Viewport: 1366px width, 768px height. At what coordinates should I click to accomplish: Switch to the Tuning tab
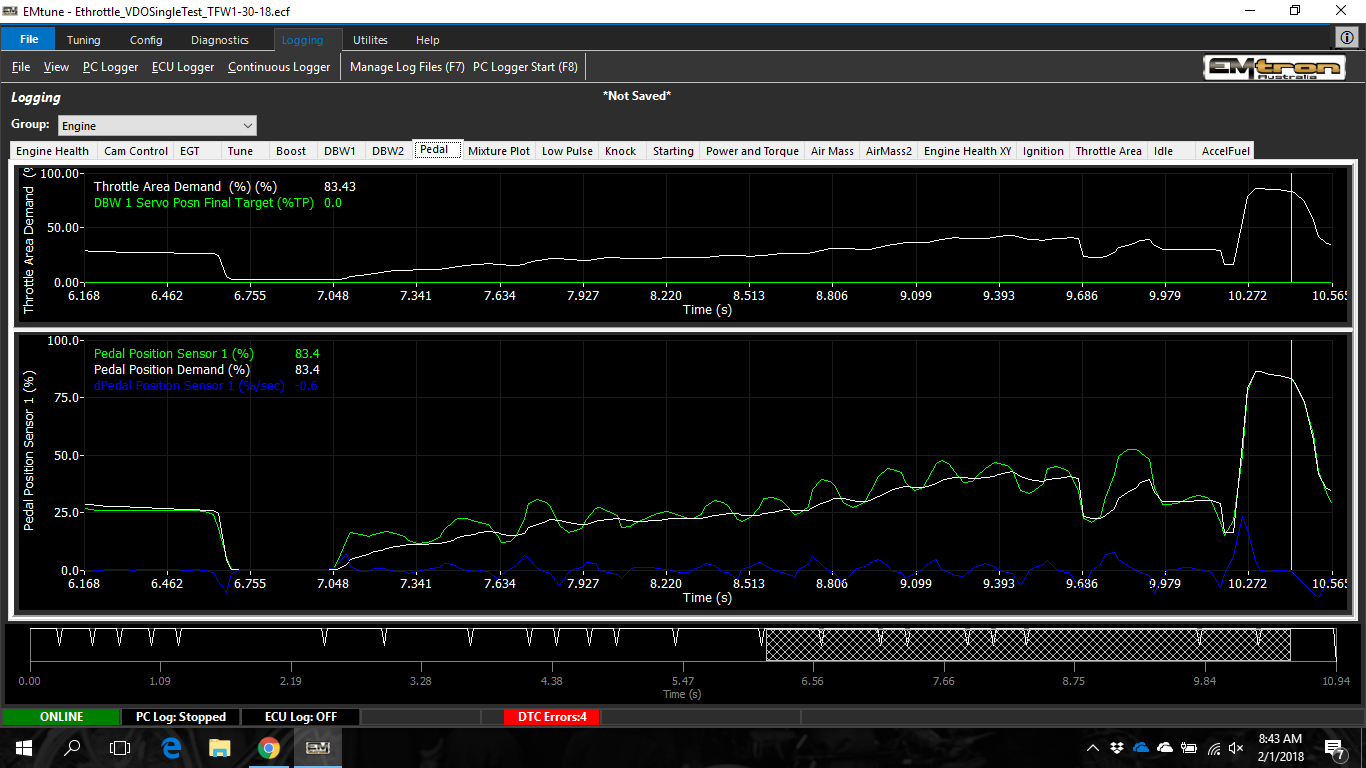point(83,40)
